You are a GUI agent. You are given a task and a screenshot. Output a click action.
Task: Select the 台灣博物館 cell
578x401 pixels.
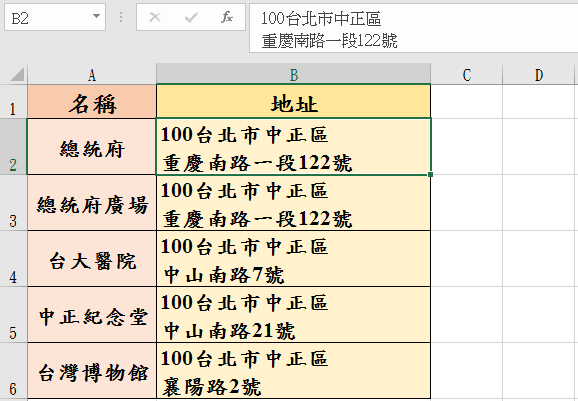(92, 371)
